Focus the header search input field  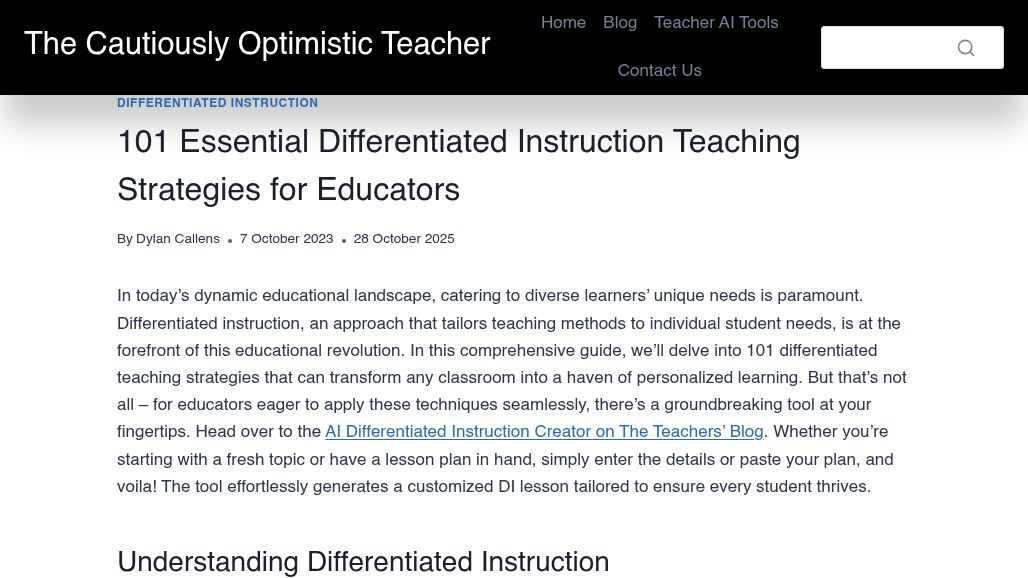click(x=912, y=47)
